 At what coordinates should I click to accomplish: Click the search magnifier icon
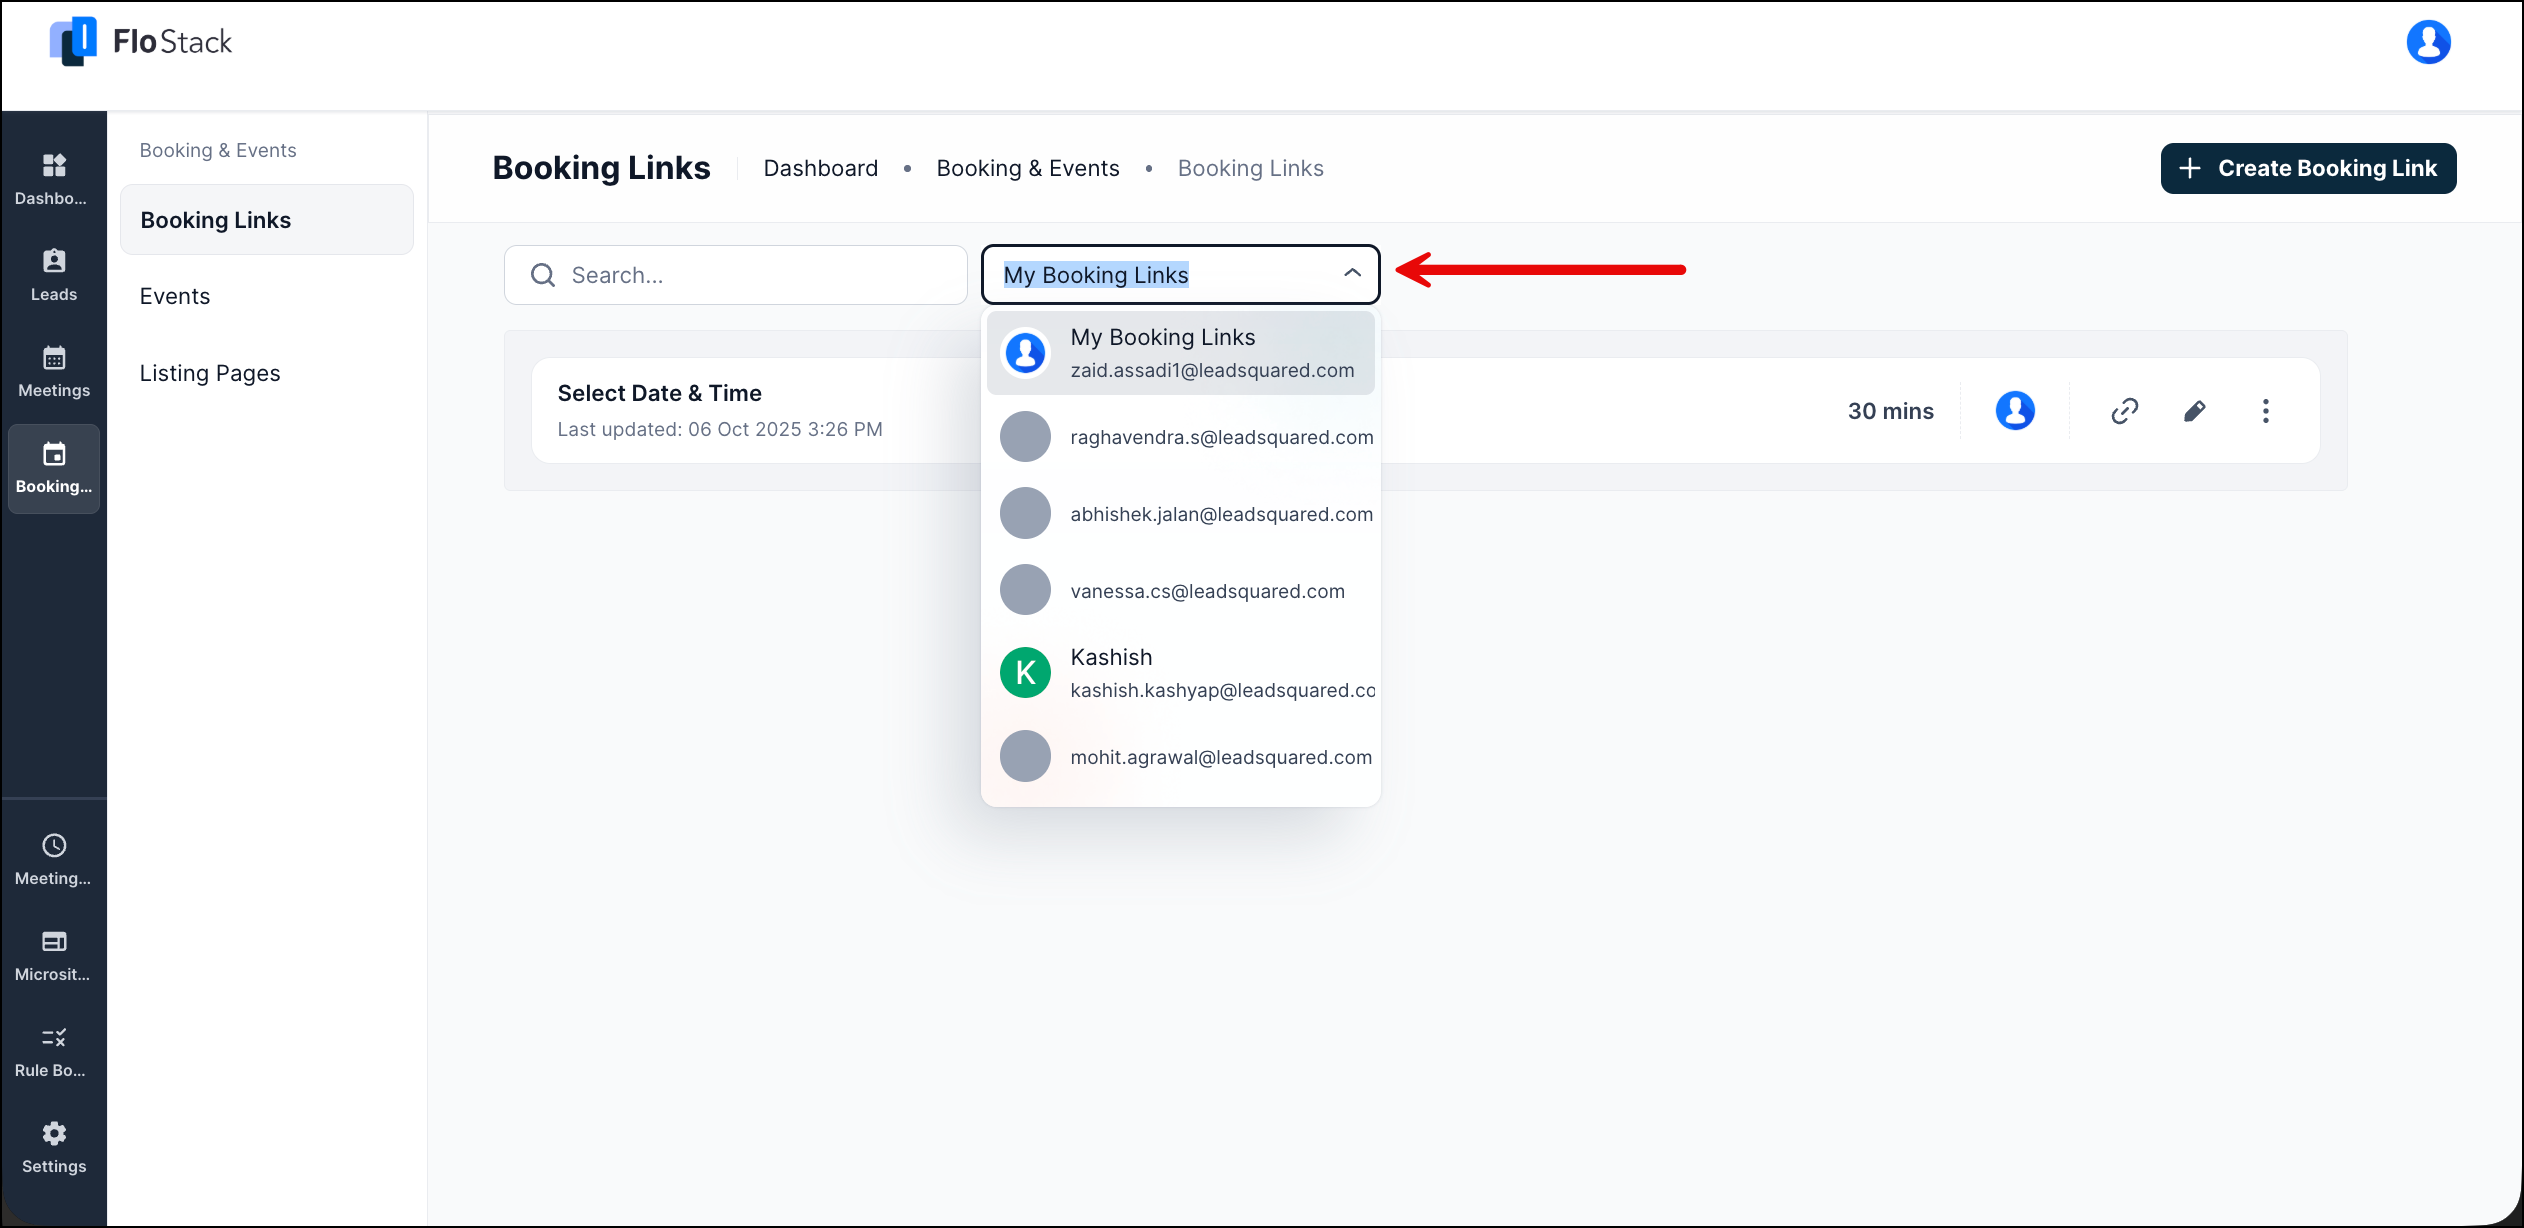point(543,275)
